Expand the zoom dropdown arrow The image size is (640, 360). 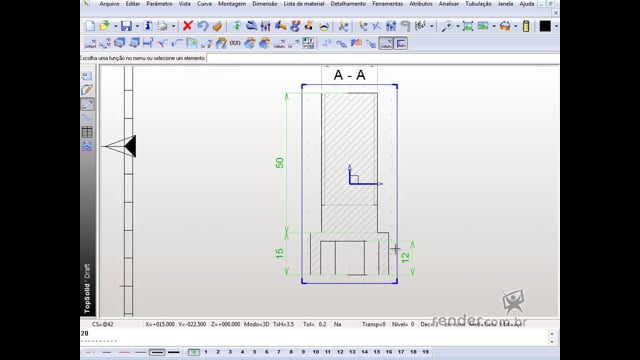coord(458,27)
